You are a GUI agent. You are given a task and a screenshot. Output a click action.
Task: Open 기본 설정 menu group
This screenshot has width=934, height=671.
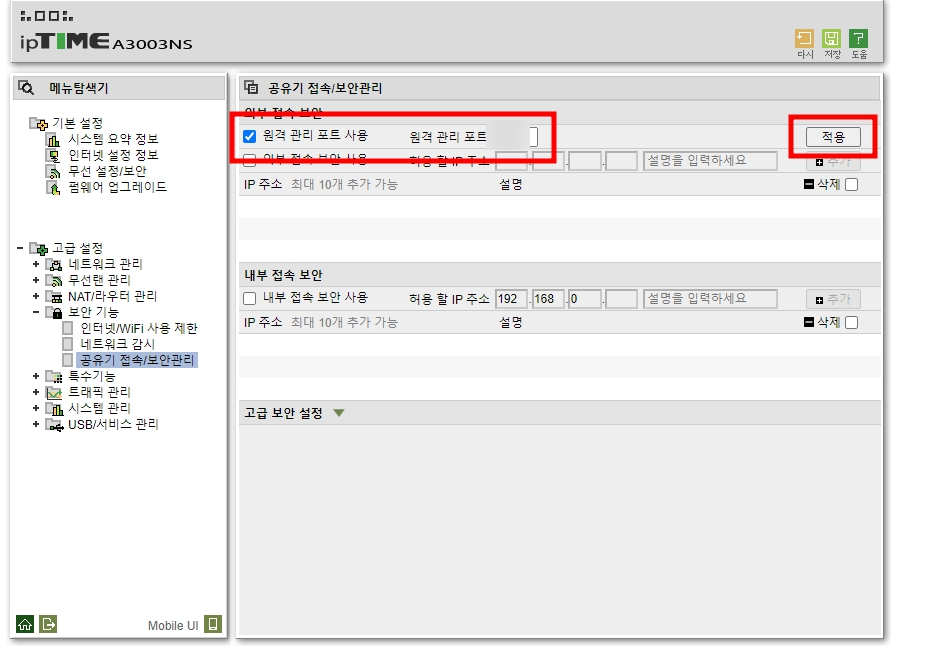(x=77, y=123)
